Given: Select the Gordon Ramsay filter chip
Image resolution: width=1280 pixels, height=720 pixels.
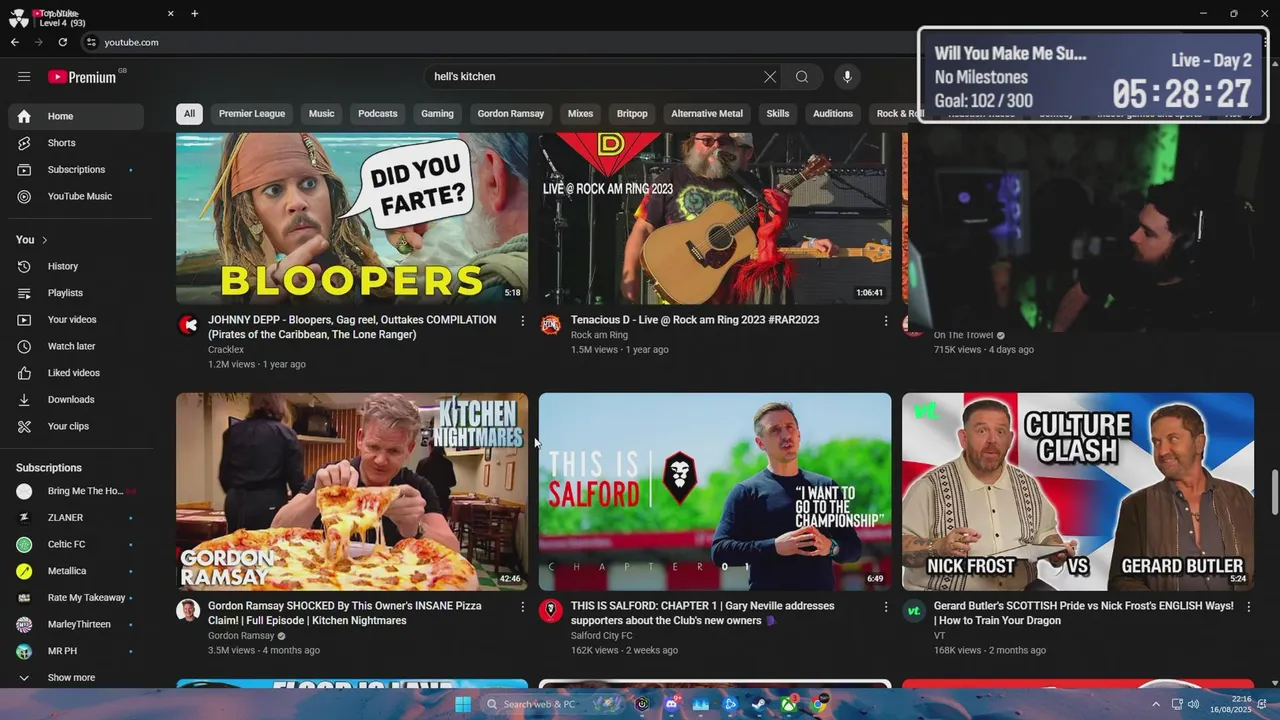Looking at the screenshot, I should (511, 114).
